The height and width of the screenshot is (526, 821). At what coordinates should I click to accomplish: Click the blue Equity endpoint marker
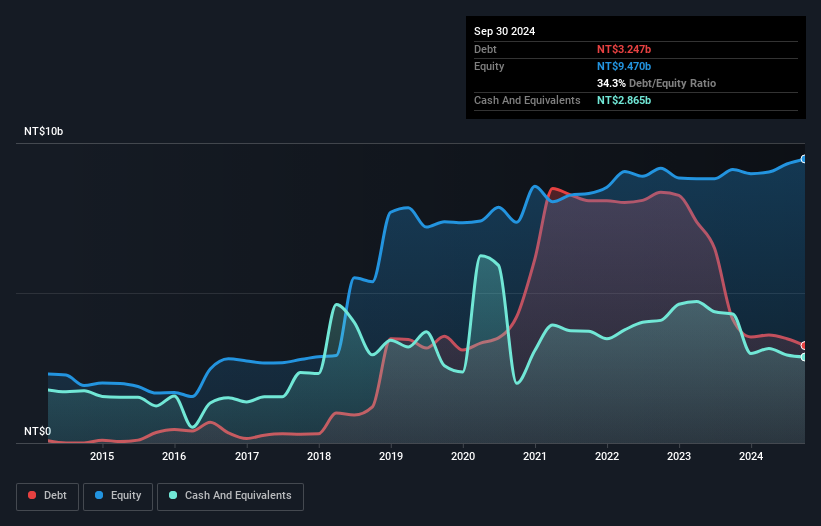click(x=804, y=159)
